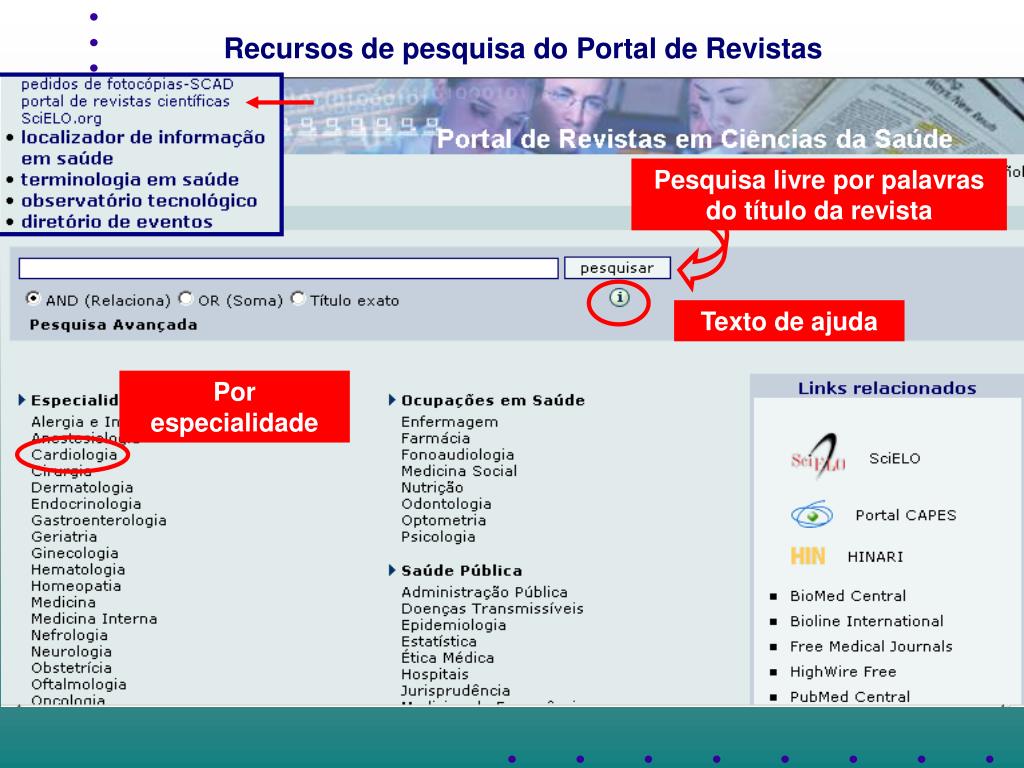Open the Obstetrícia specialty link
The image size is (1024, 768).
(x=71, y=667)
